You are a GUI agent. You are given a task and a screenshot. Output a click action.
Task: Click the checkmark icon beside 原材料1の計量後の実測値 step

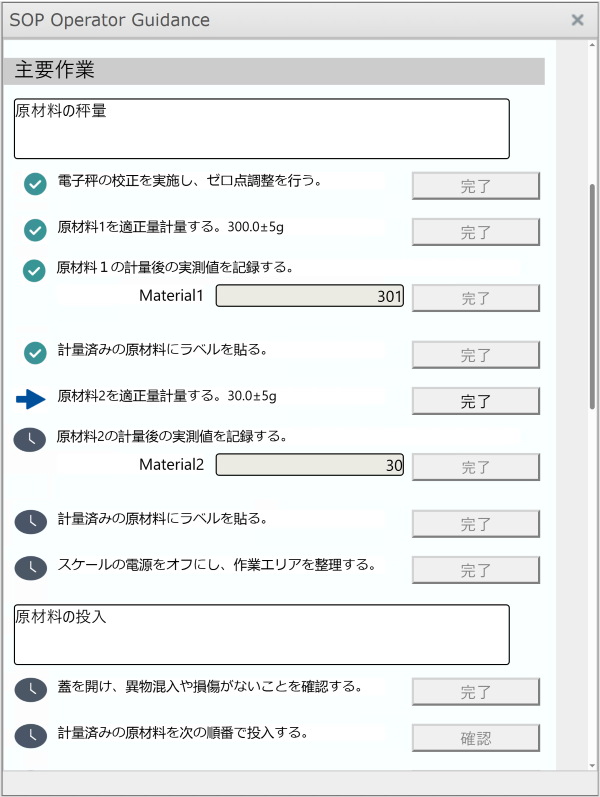[x=35, y=270]
